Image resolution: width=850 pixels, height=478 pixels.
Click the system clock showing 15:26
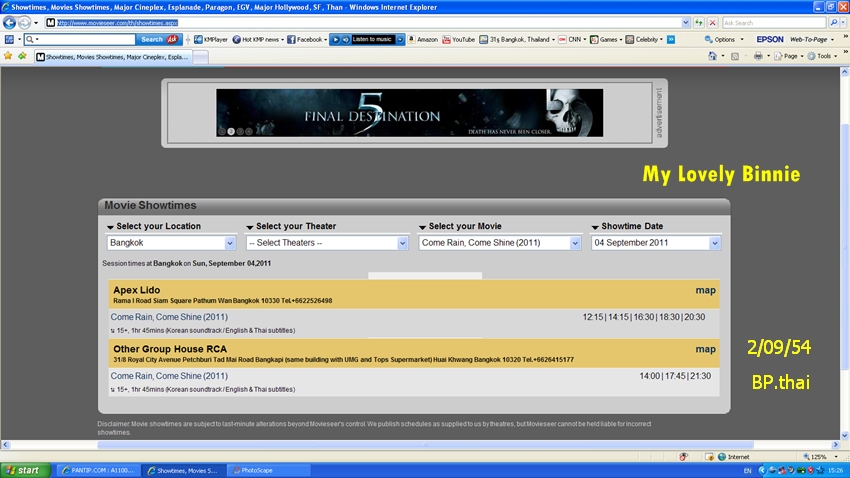(x=835, y=470)
